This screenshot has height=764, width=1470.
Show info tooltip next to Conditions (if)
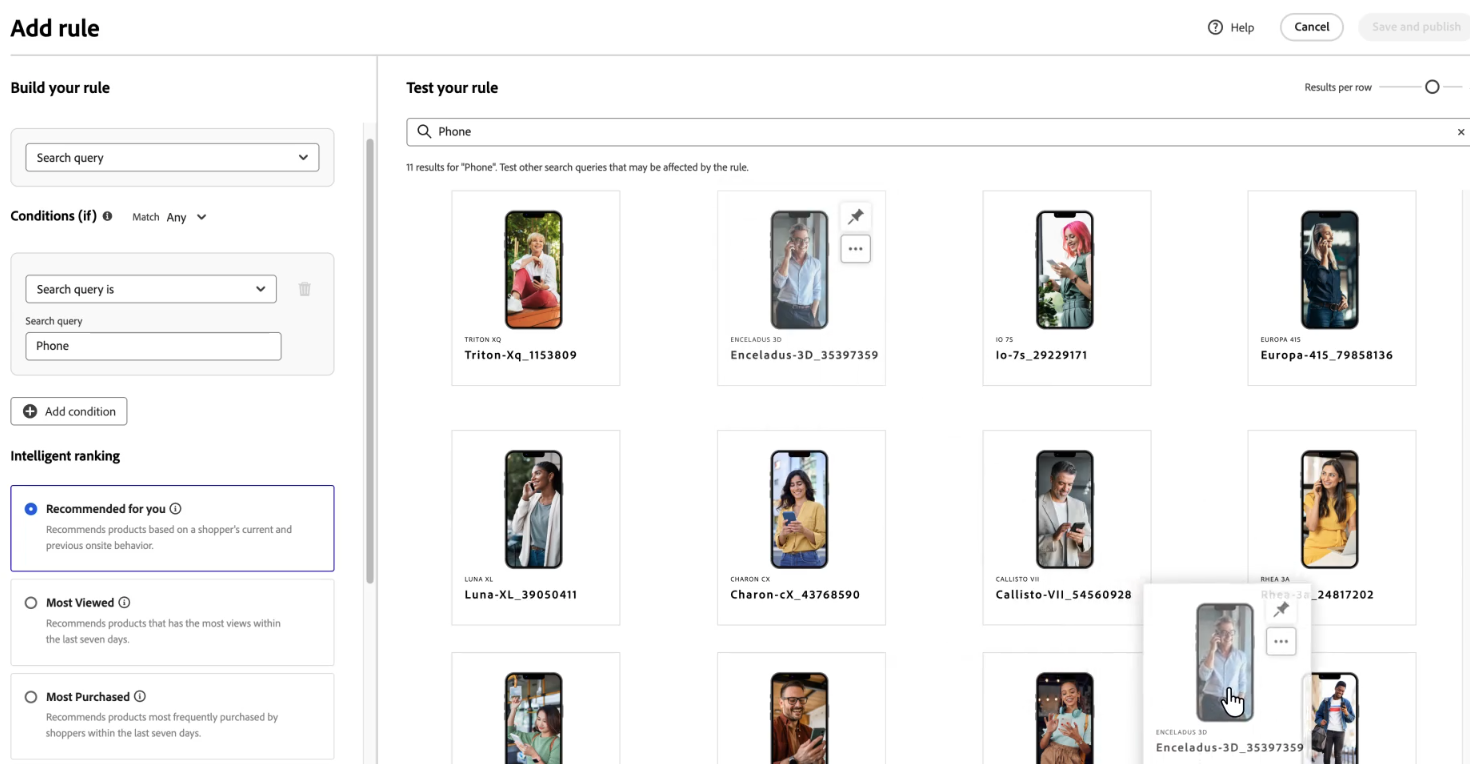107,216
